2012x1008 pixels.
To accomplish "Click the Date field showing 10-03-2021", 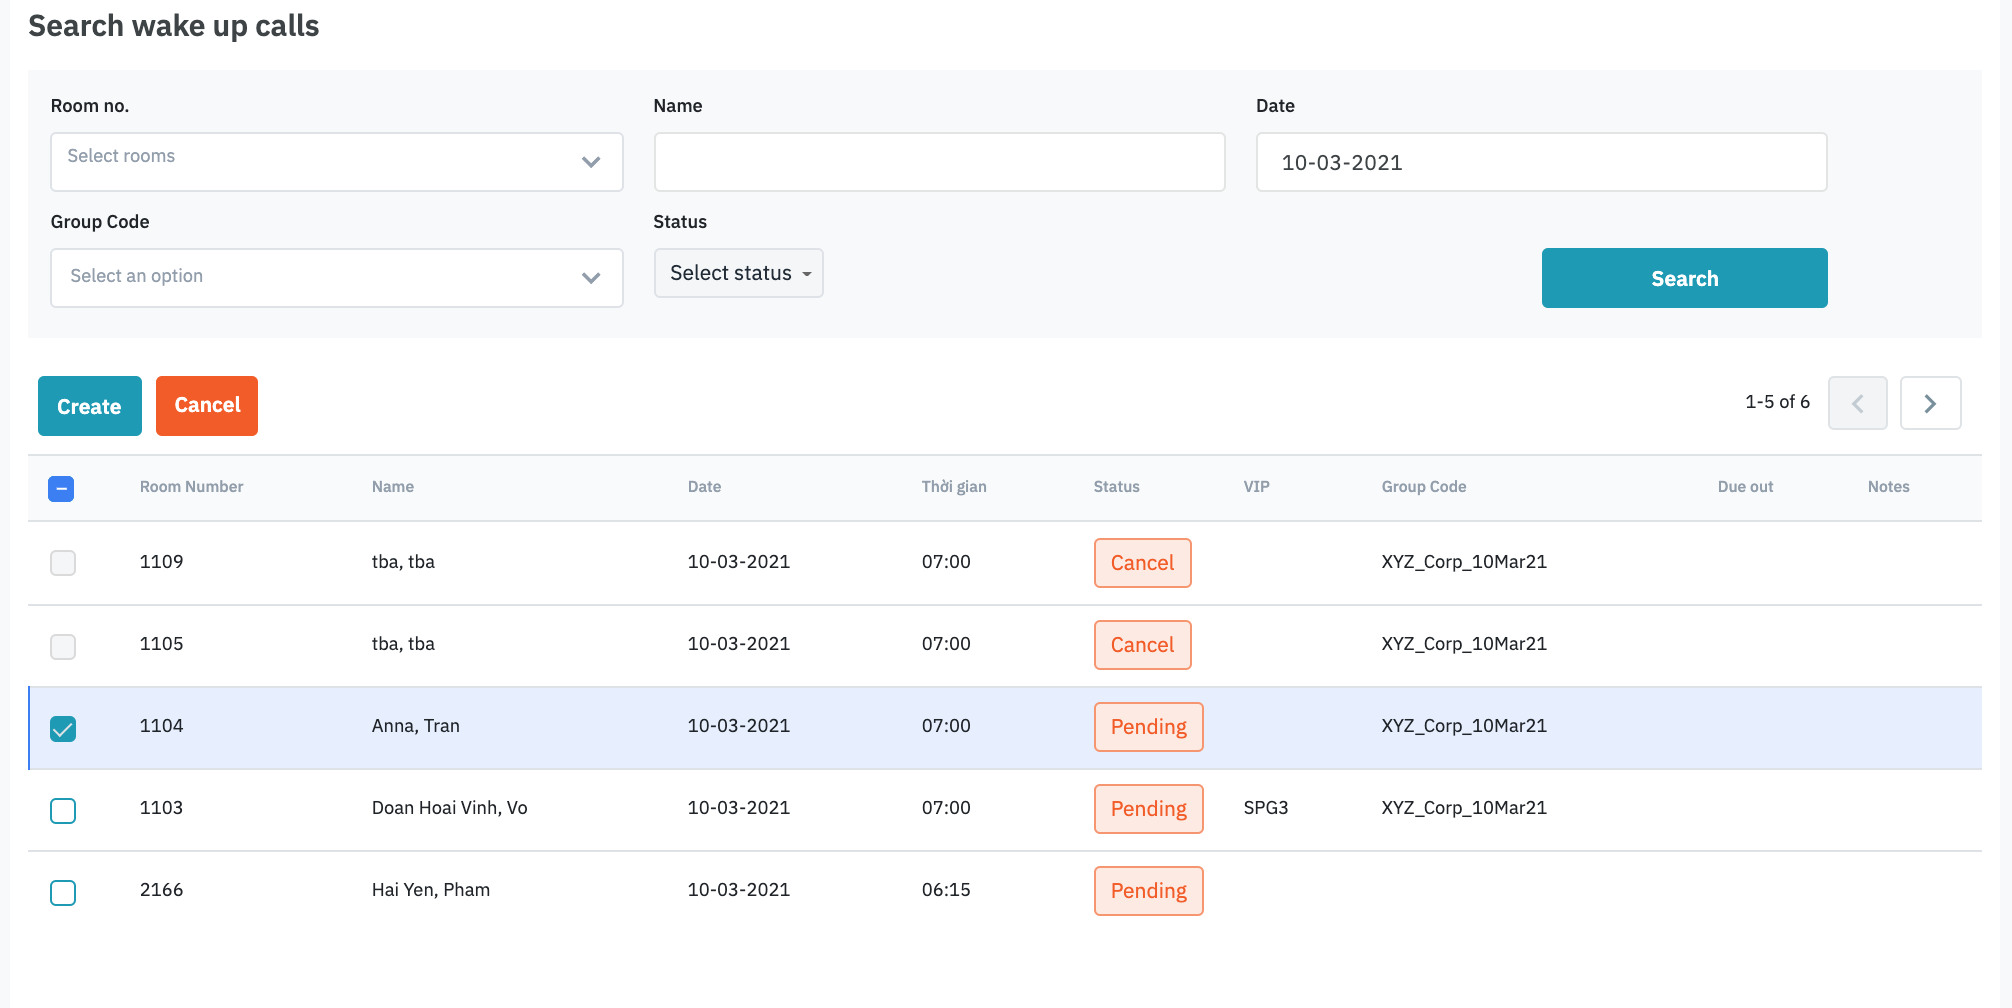I will tap(1540, 162).
